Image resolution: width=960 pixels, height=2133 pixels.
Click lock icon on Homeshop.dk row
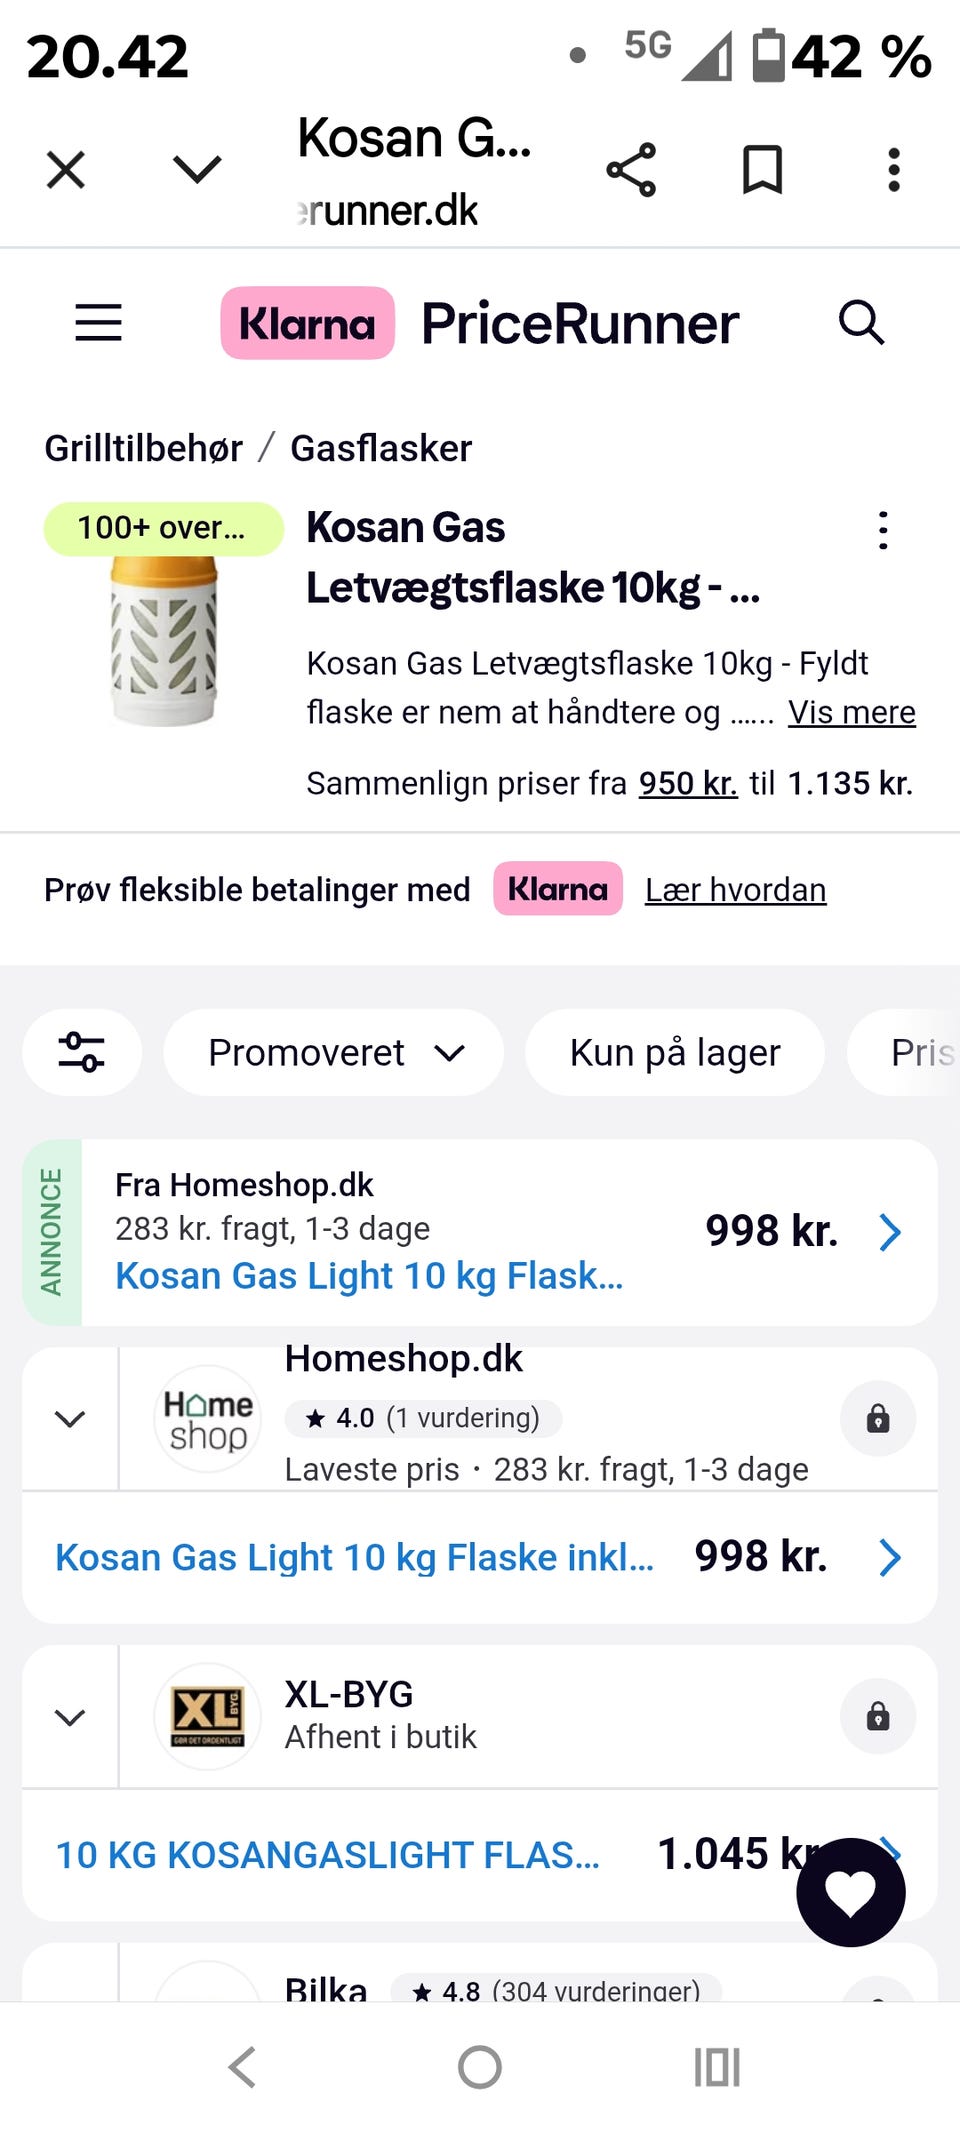pyautogui.click(x=877, y=1418)
